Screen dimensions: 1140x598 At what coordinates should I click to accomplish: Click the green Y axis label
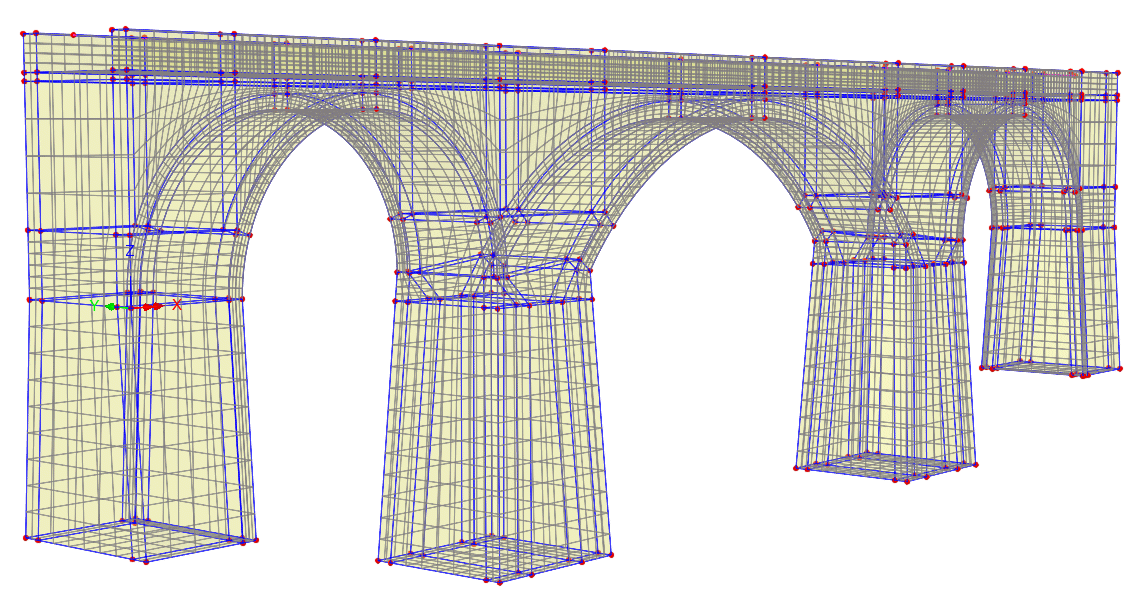point(95,306)
